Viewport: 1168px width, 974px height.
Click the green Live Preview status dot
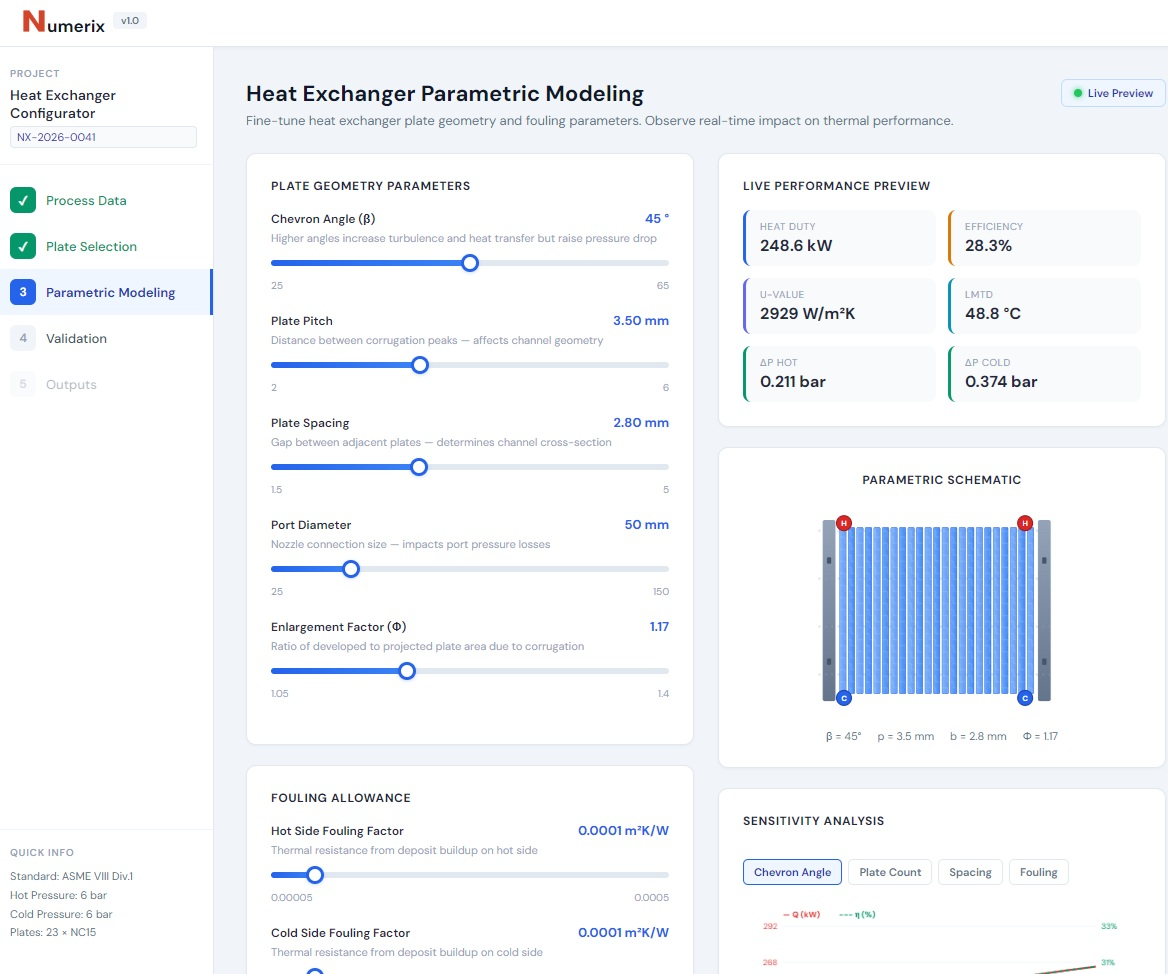[x=1079, y=92]
